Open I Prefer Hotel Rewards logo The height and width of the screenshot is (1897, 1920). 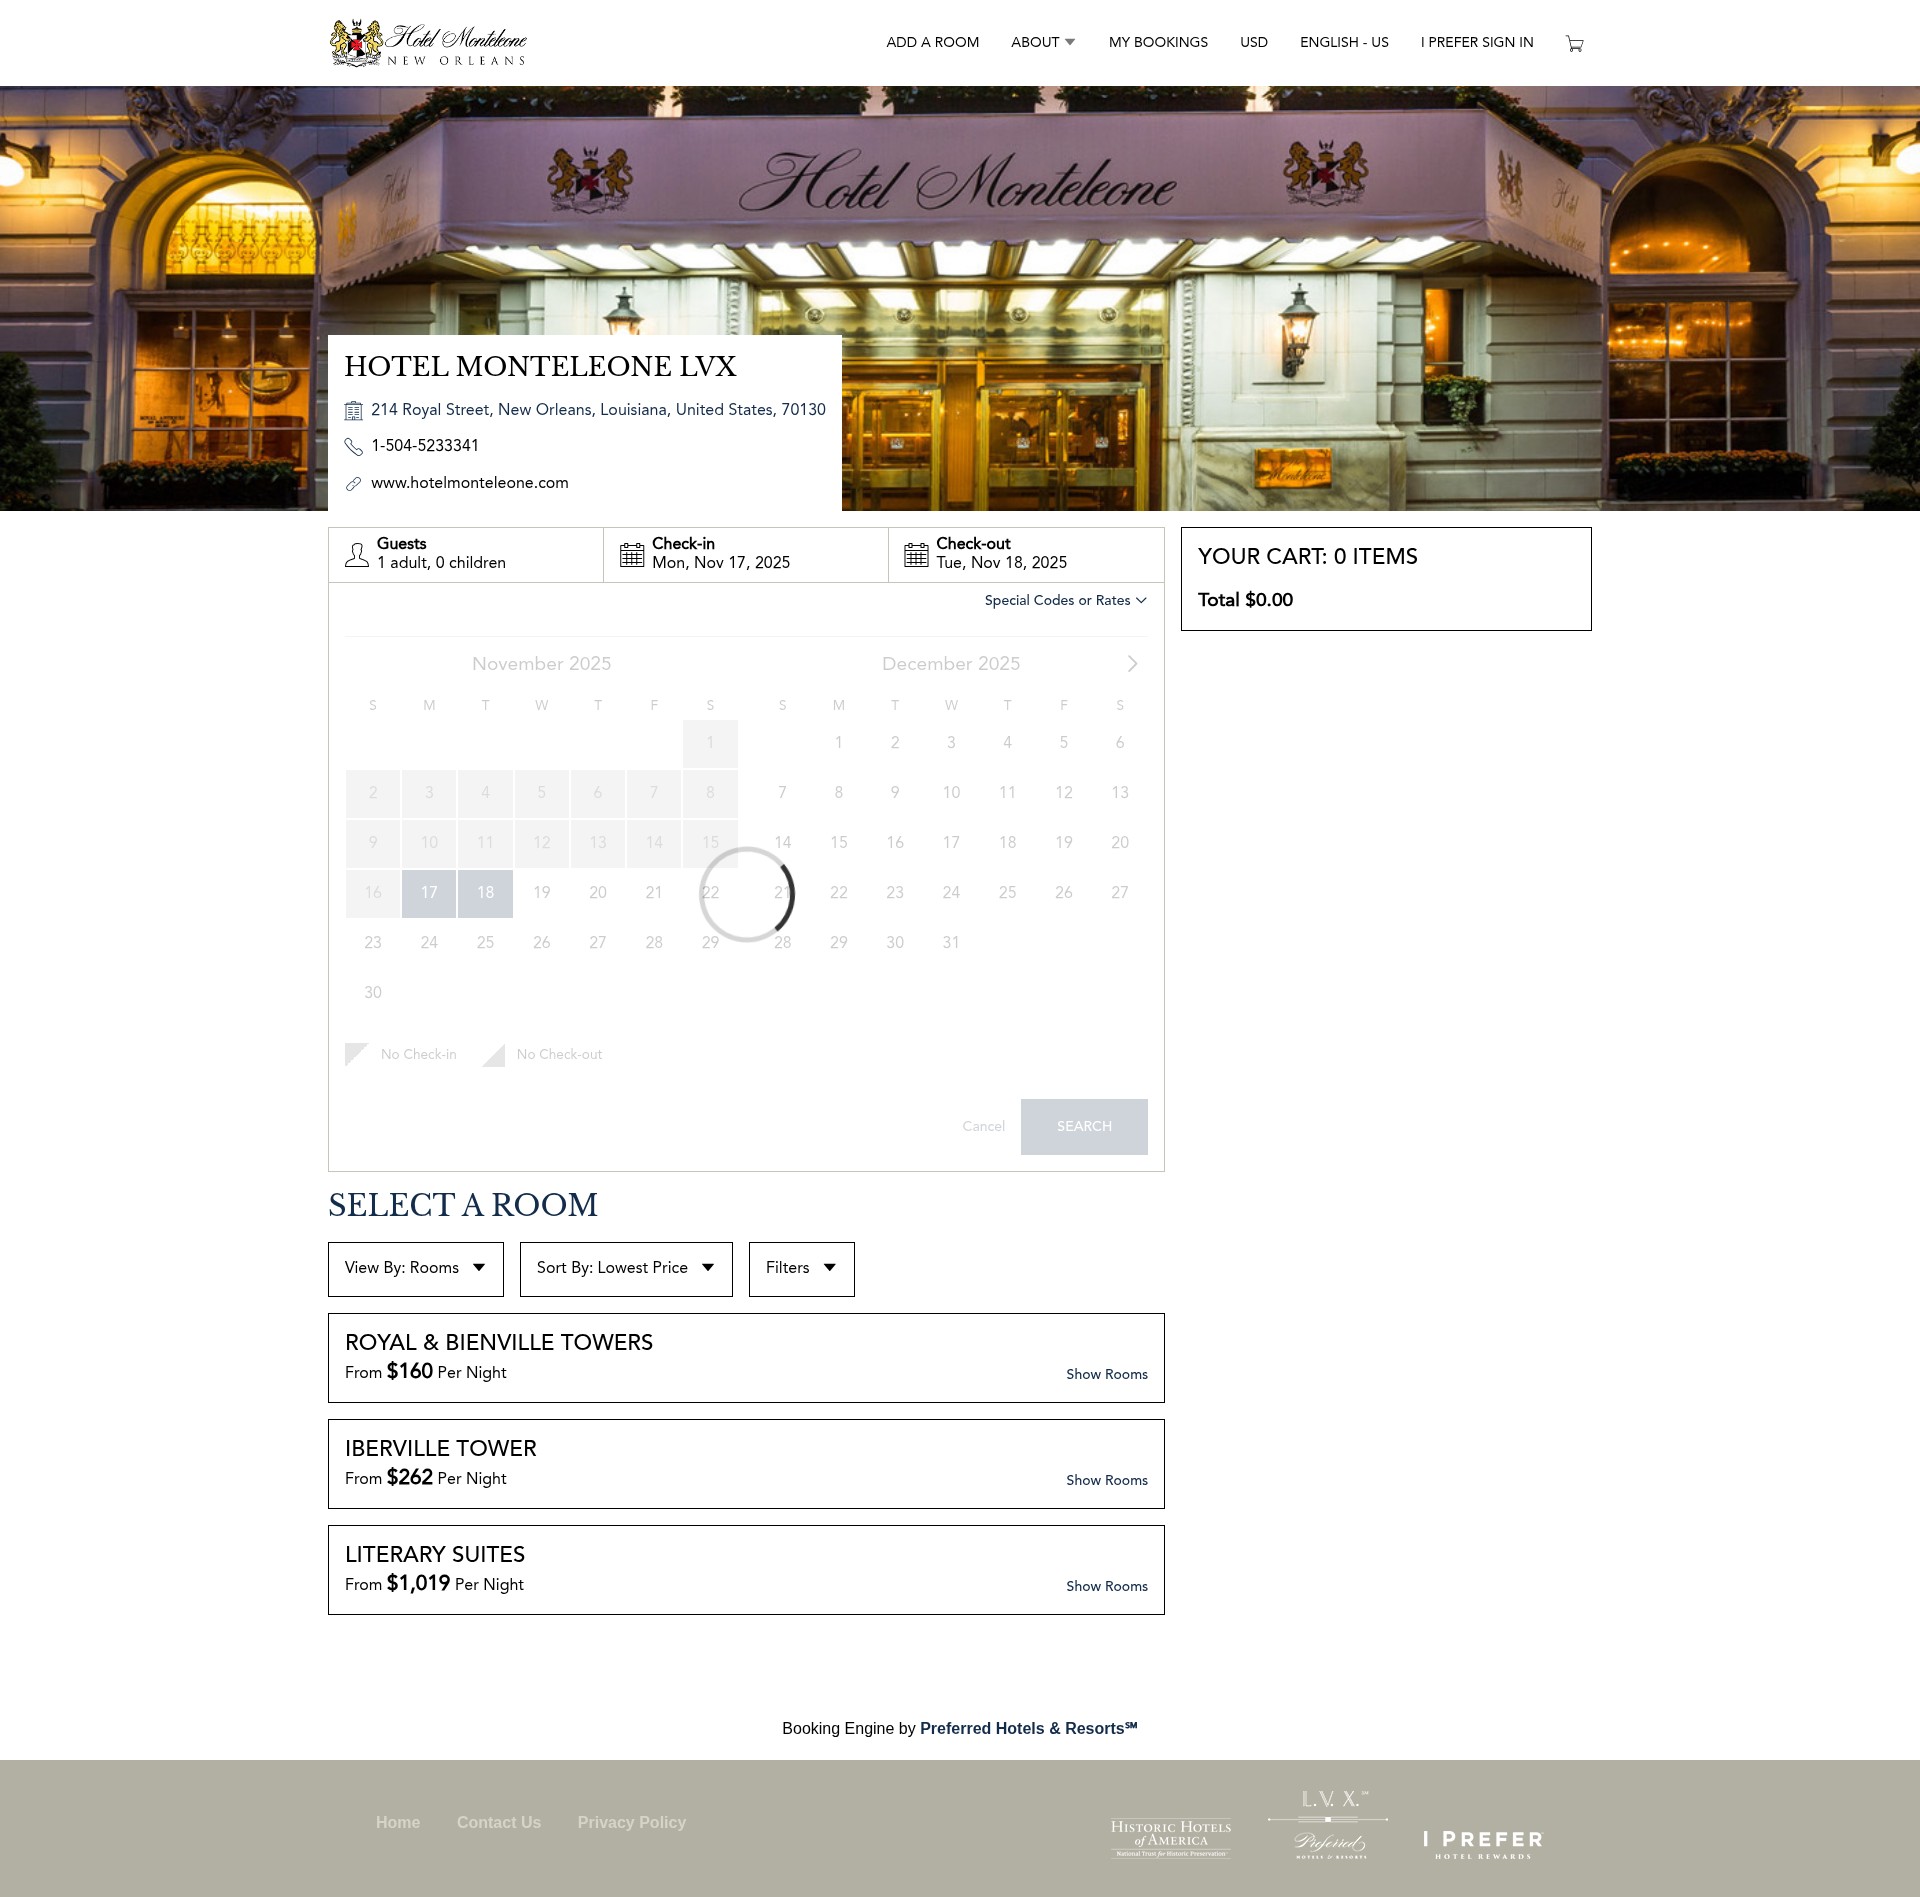pyautogui.click(x=1484, y=1845)
